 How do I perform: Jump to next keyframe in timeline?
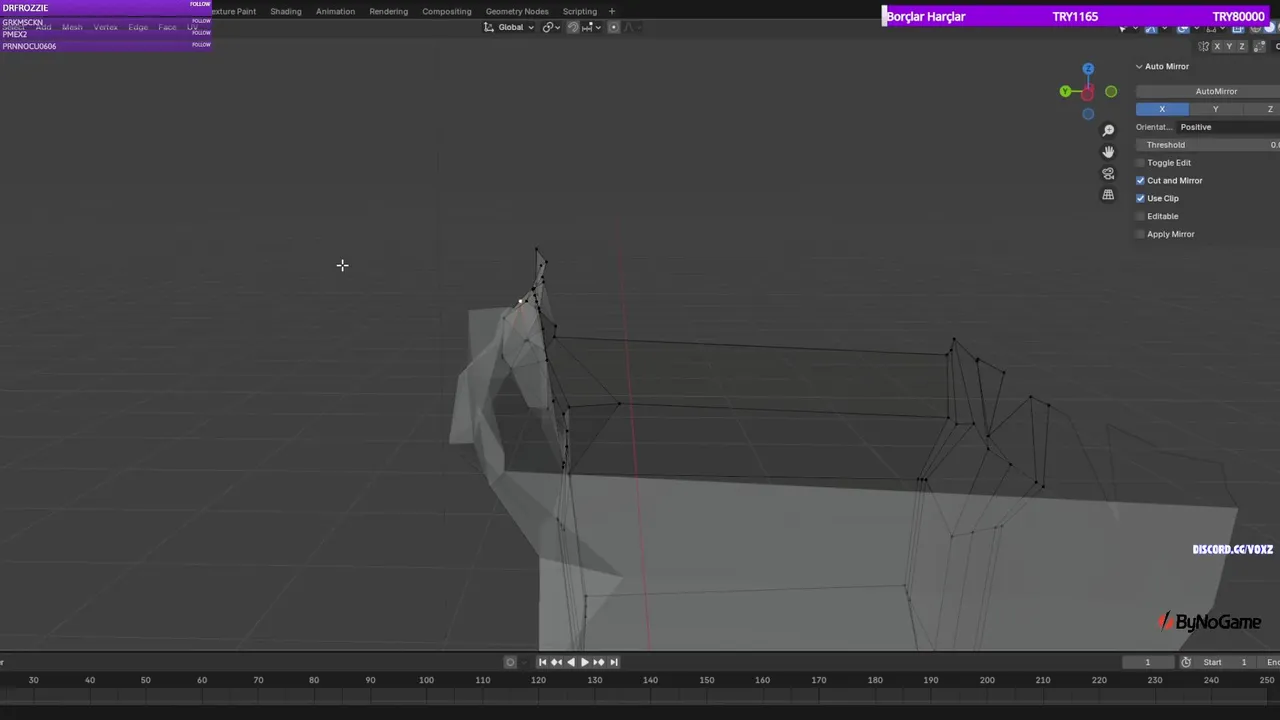(599, 662)
